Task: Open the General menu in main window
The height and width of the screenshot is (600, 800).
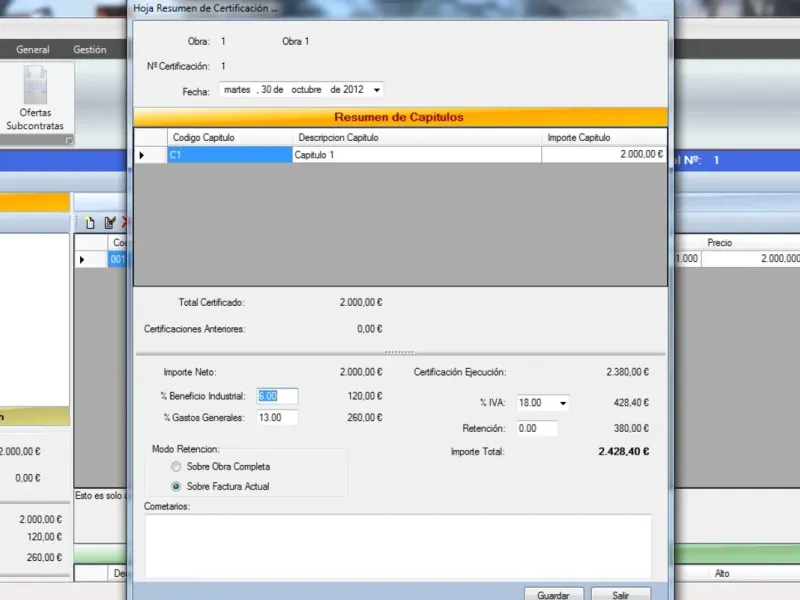Action: 33,49
